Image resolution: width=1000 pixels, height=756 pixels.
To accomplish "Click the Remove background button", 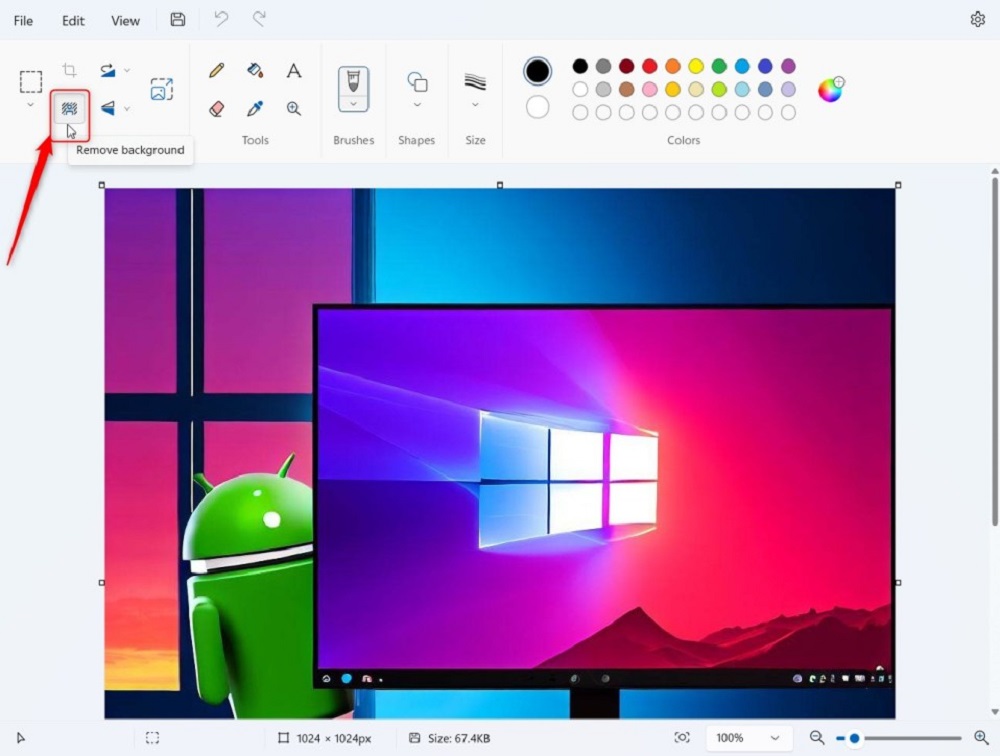I will [70, 109].
